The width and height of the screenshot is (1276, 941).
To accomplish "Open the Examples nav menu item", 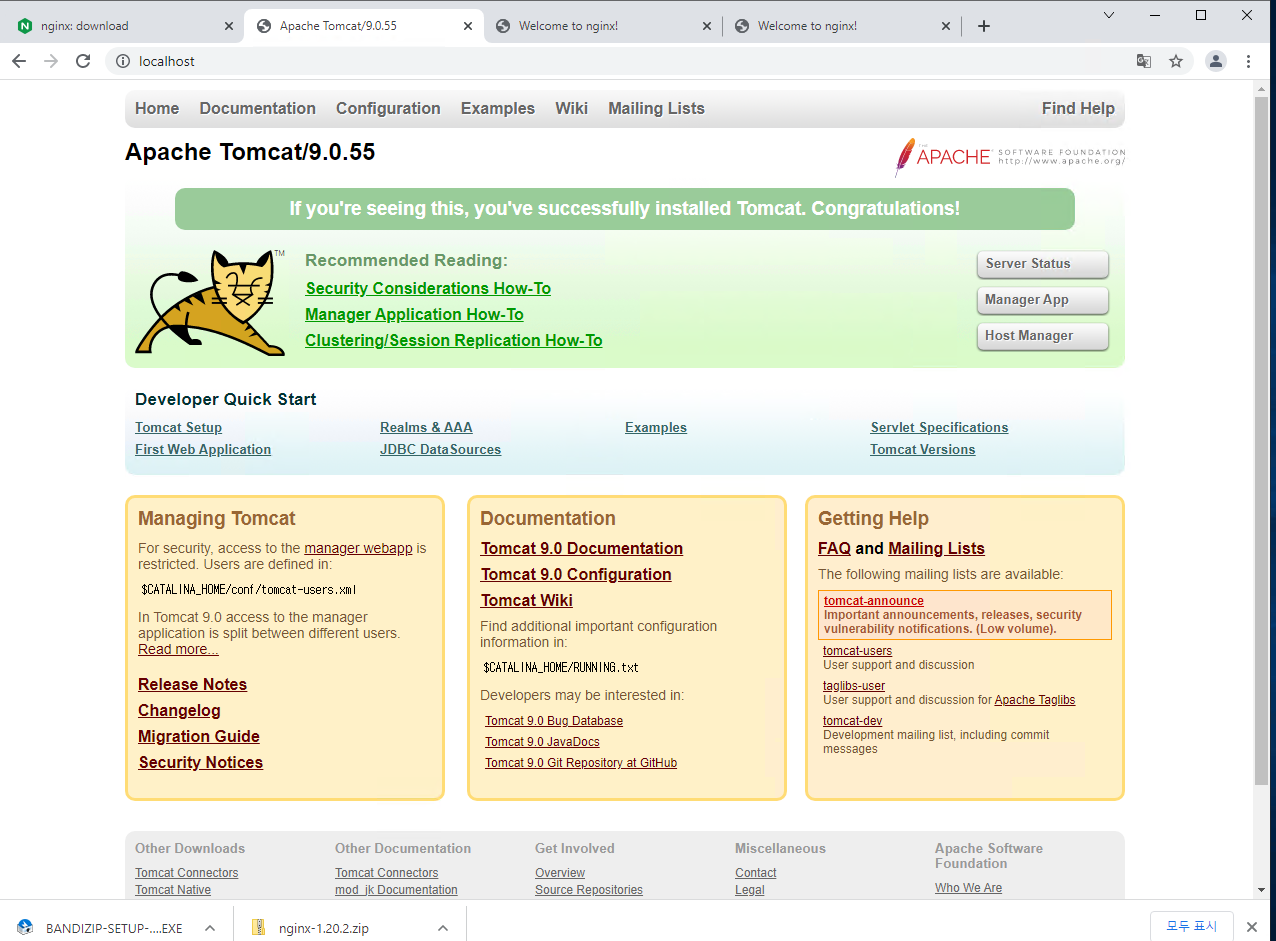I will [x=498, y=108].
